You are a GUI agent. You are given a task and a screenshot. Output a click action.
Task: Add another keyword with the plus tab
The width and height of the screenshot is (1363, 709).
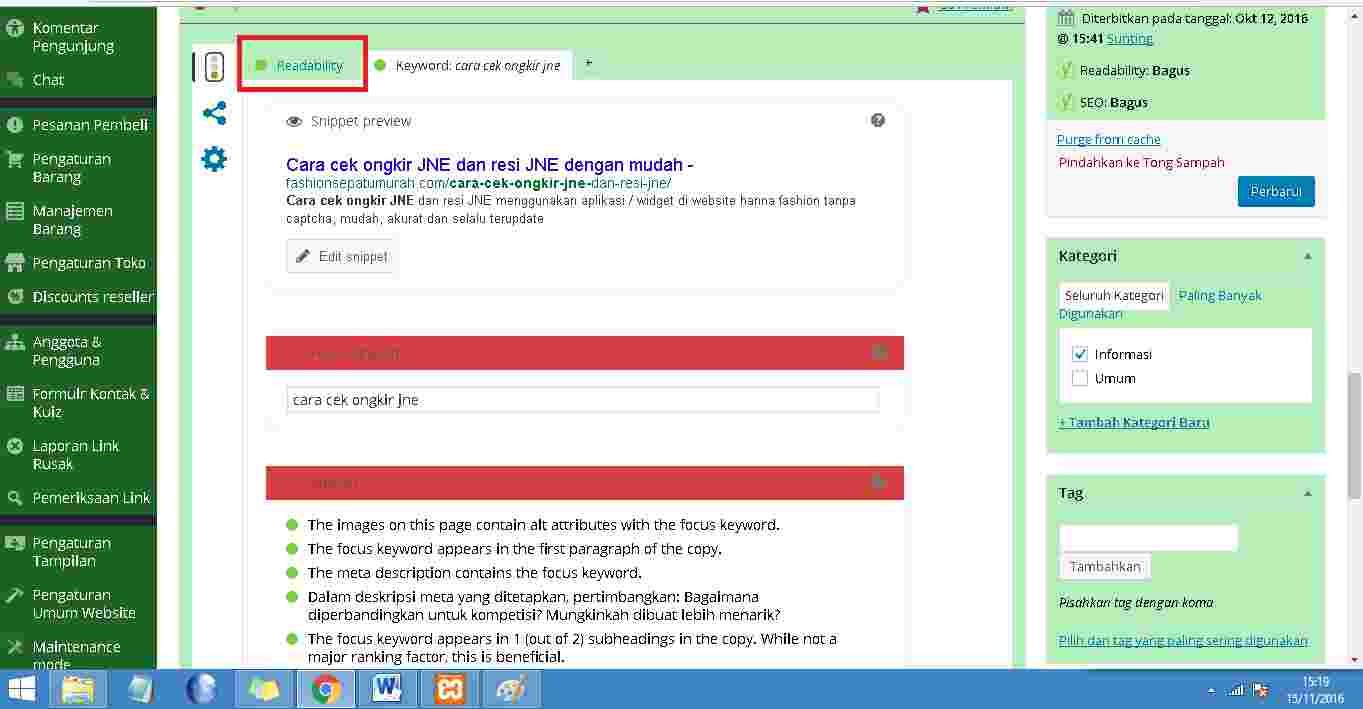(x=589, y=64)
